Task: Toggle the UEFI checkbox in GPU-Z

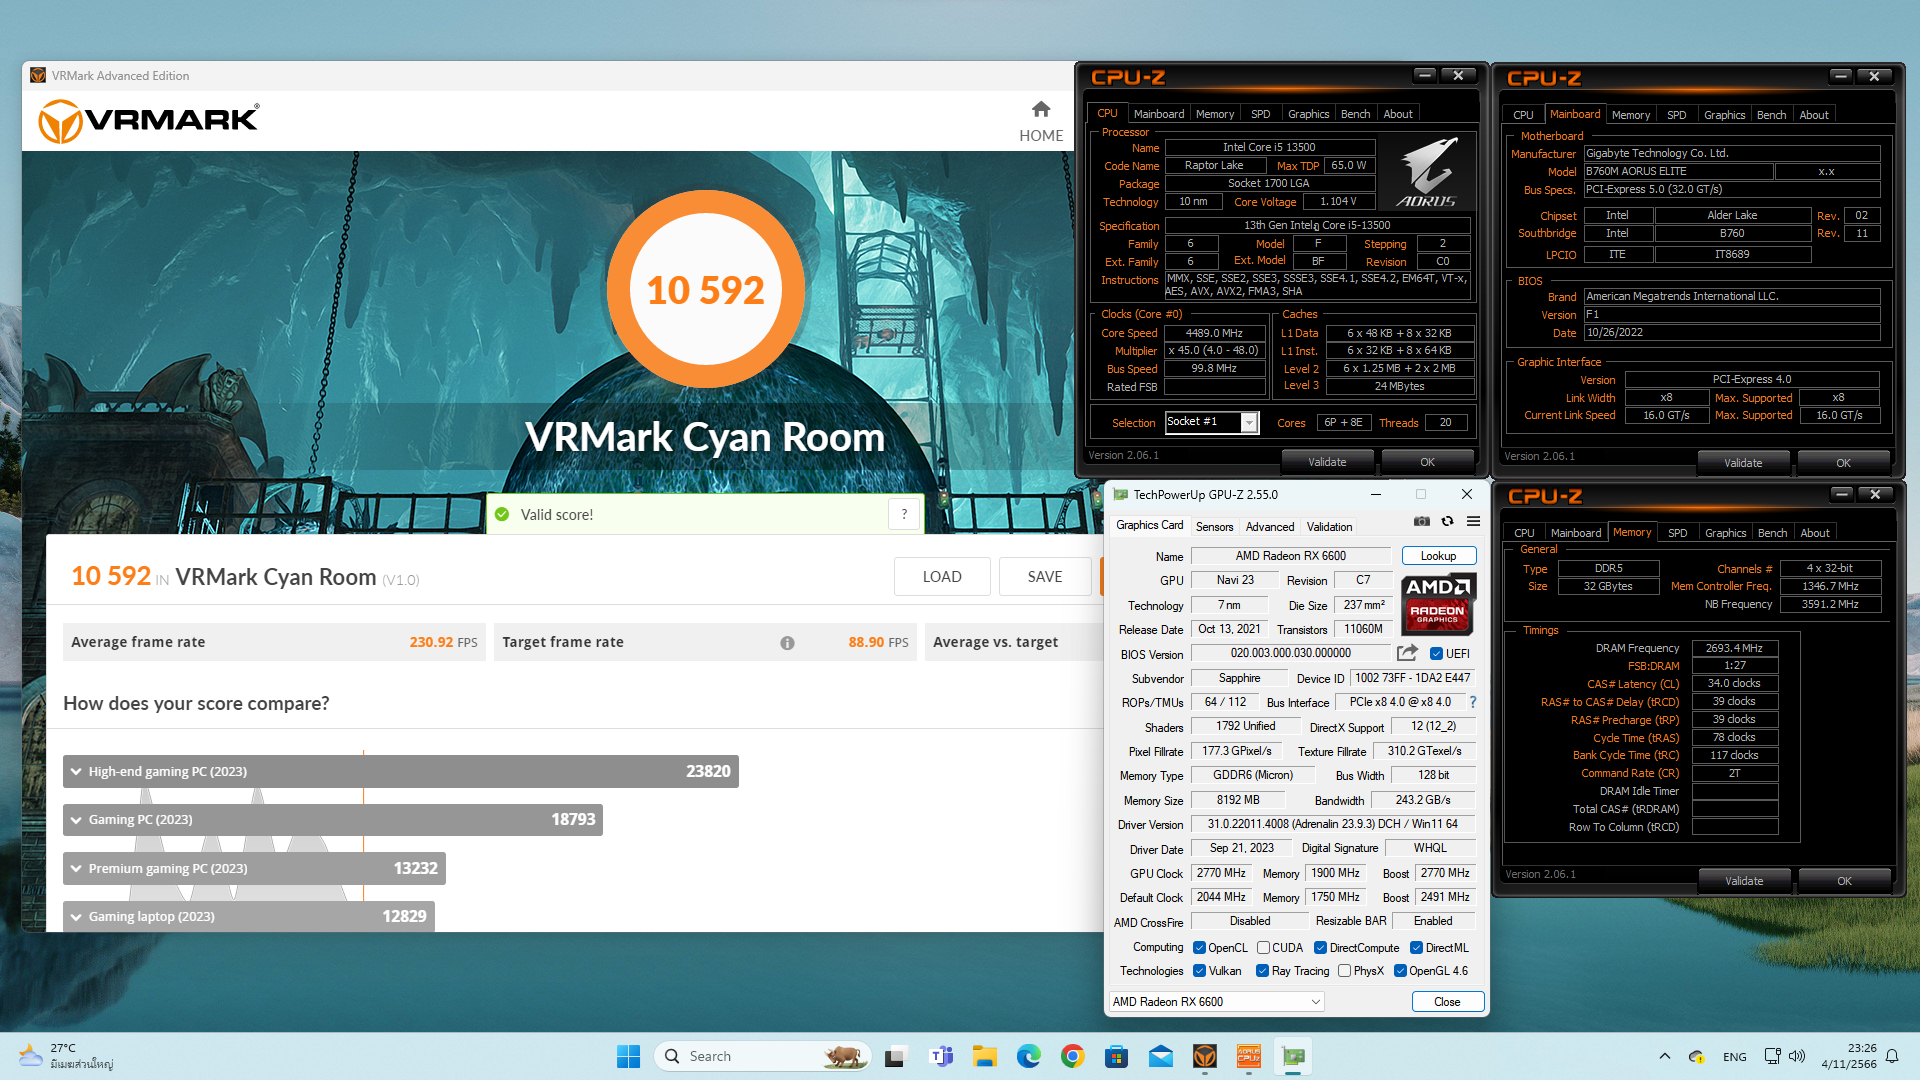Action: (x=1436, y=654)
